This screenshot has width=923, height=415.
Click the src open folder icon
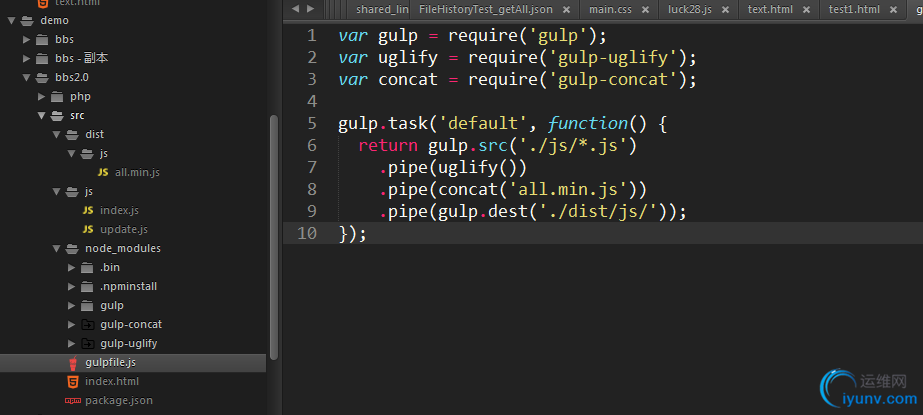coord(57,115)
